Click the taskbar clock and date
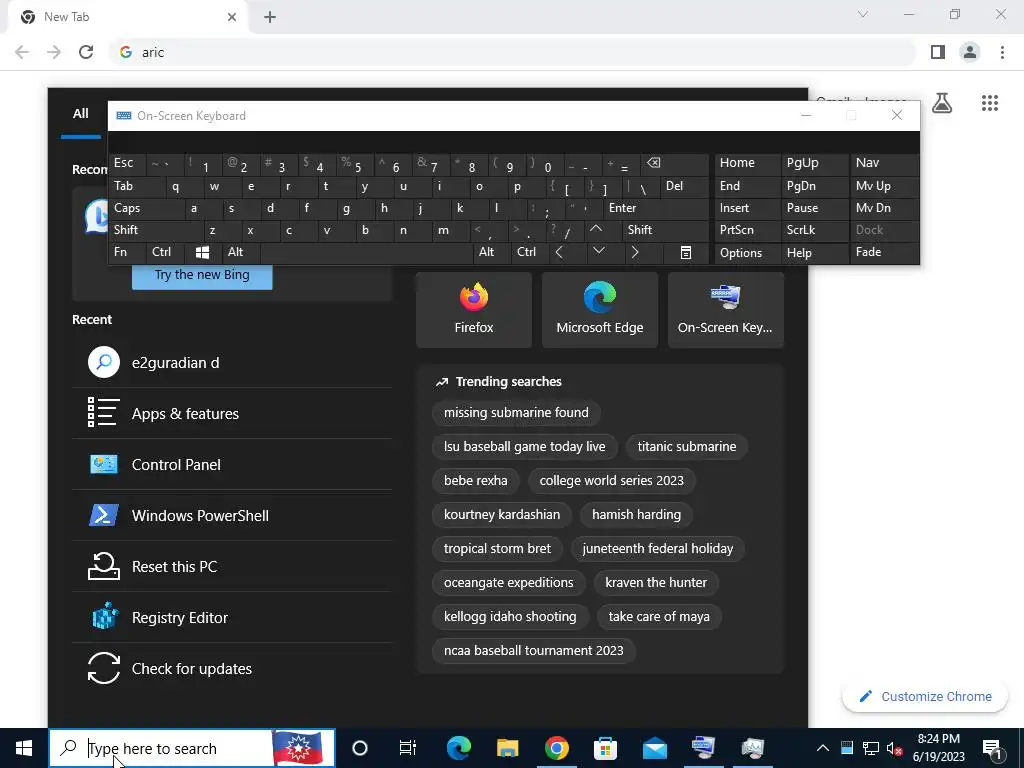Screen dimensions: 1024x768 tap(938, 748)
